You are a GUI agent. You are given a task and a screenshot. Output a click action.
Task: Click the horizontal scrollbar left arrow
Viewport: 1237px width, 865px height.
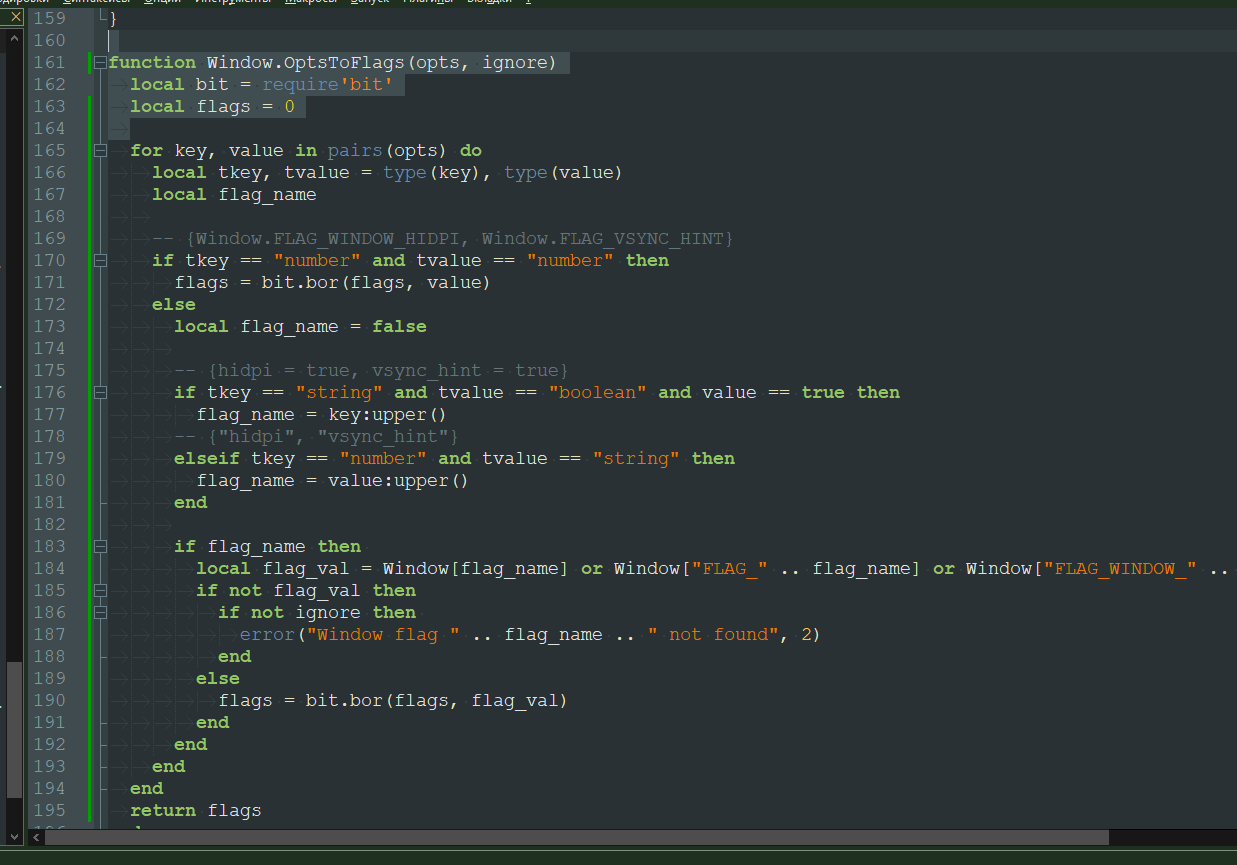[36, 837]
